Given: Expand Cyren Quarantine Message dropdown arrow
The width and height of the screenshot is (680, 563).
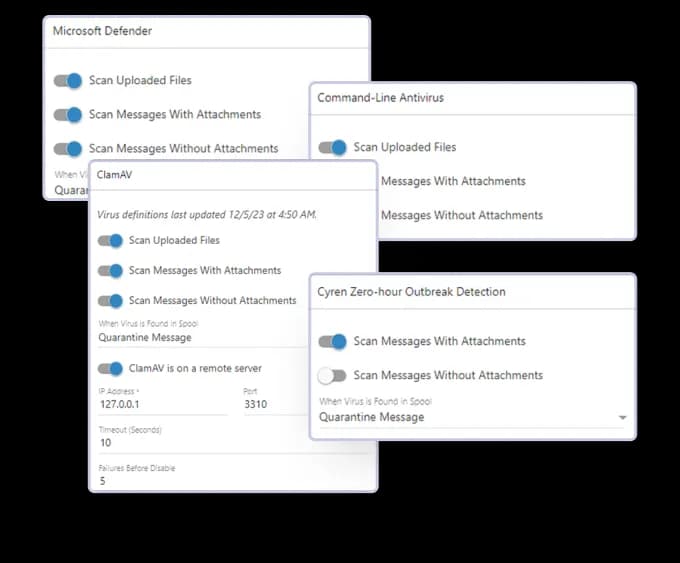Looking at the screenshot, I should coord(623,417).
